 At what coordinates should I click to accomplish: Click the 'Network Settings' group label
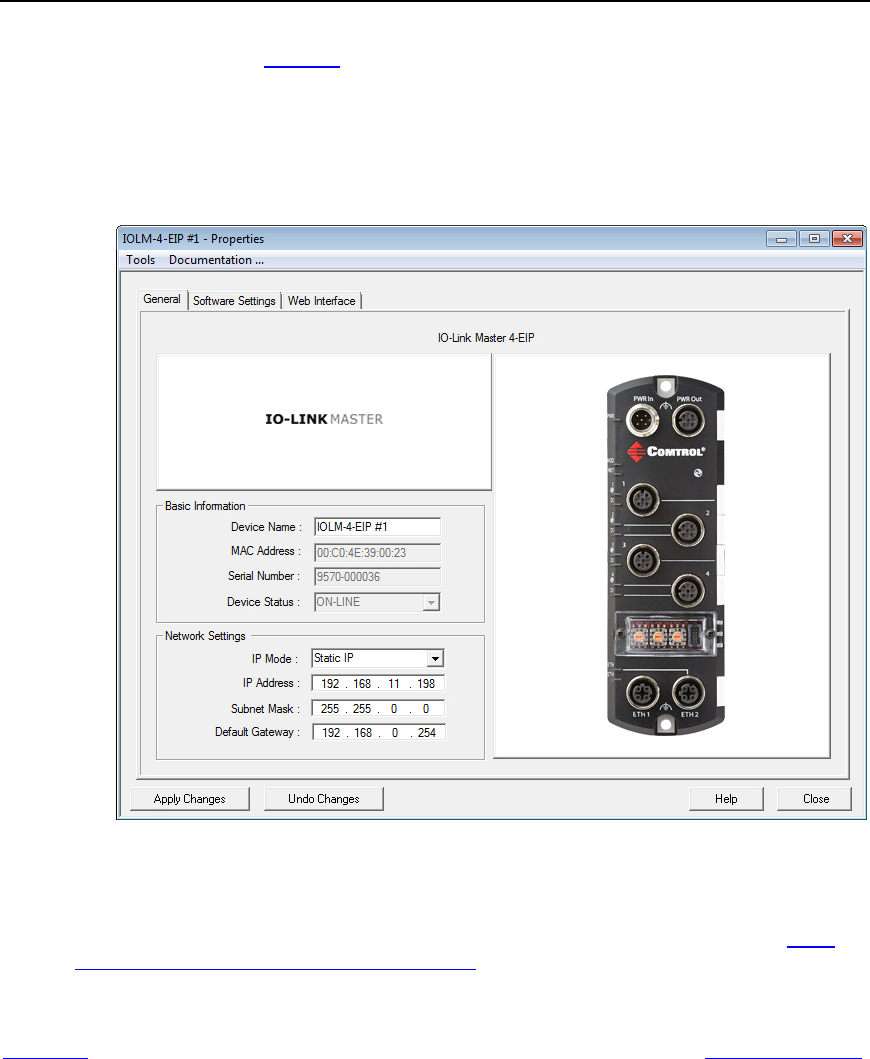pos(205,636)
